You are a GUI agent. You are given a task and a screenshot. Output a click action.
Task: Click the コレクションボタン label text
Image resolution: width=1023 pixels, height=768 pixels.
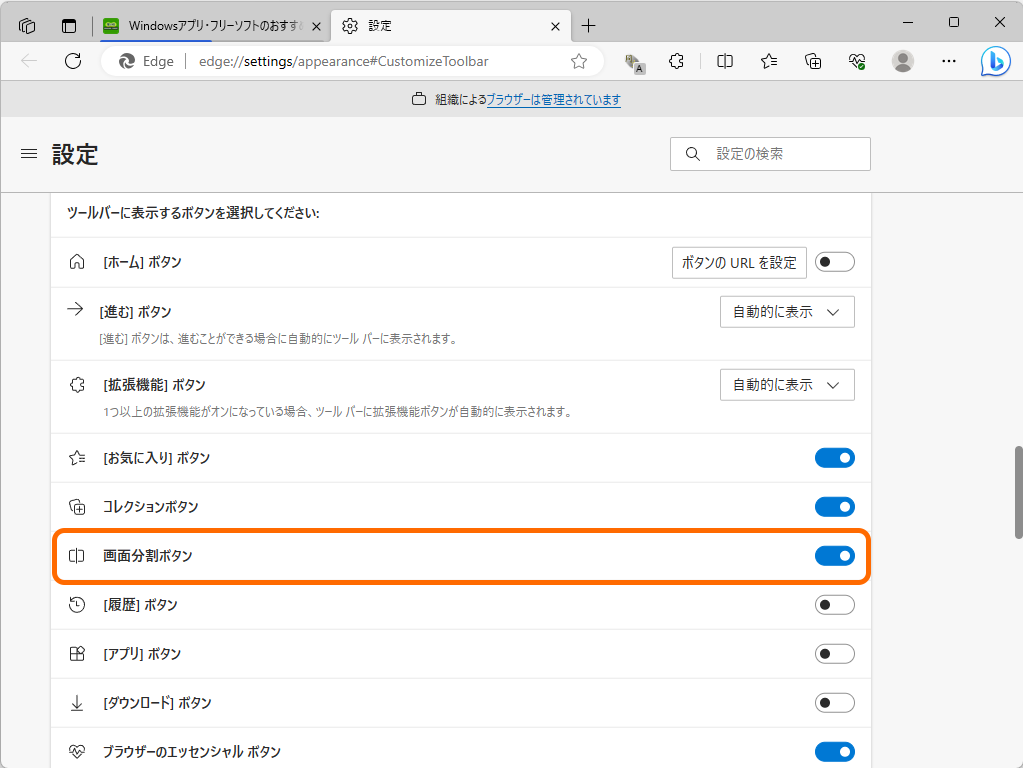tap(150, 507)
